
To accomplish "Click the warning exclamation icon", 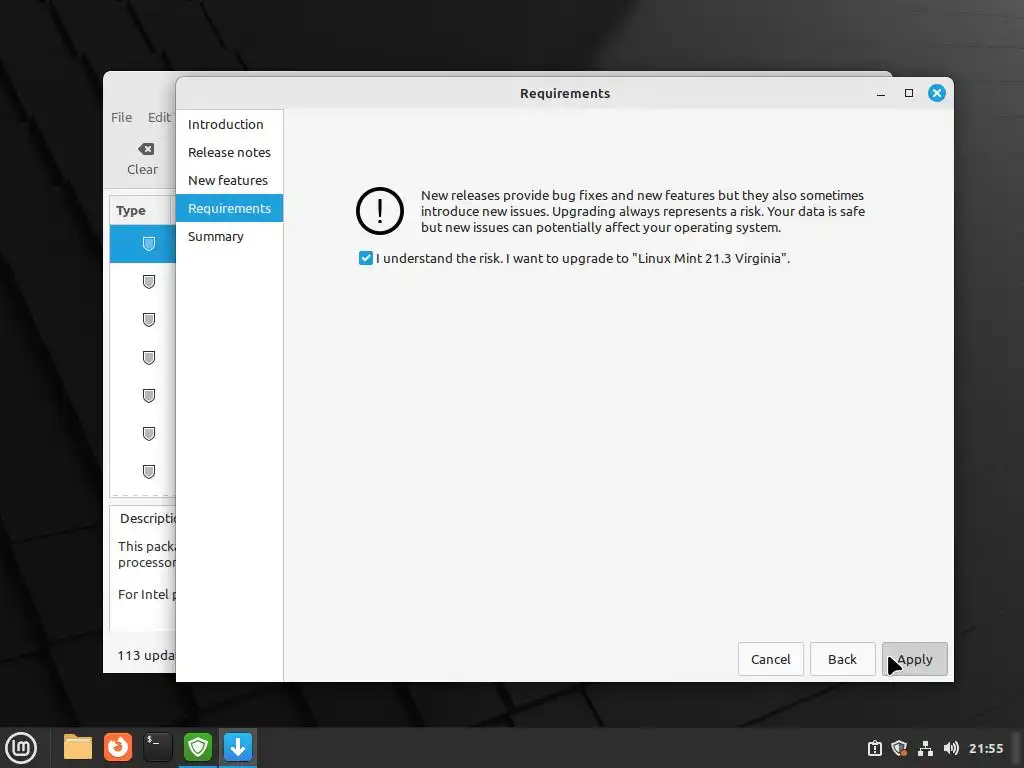I will pos(379,211).
